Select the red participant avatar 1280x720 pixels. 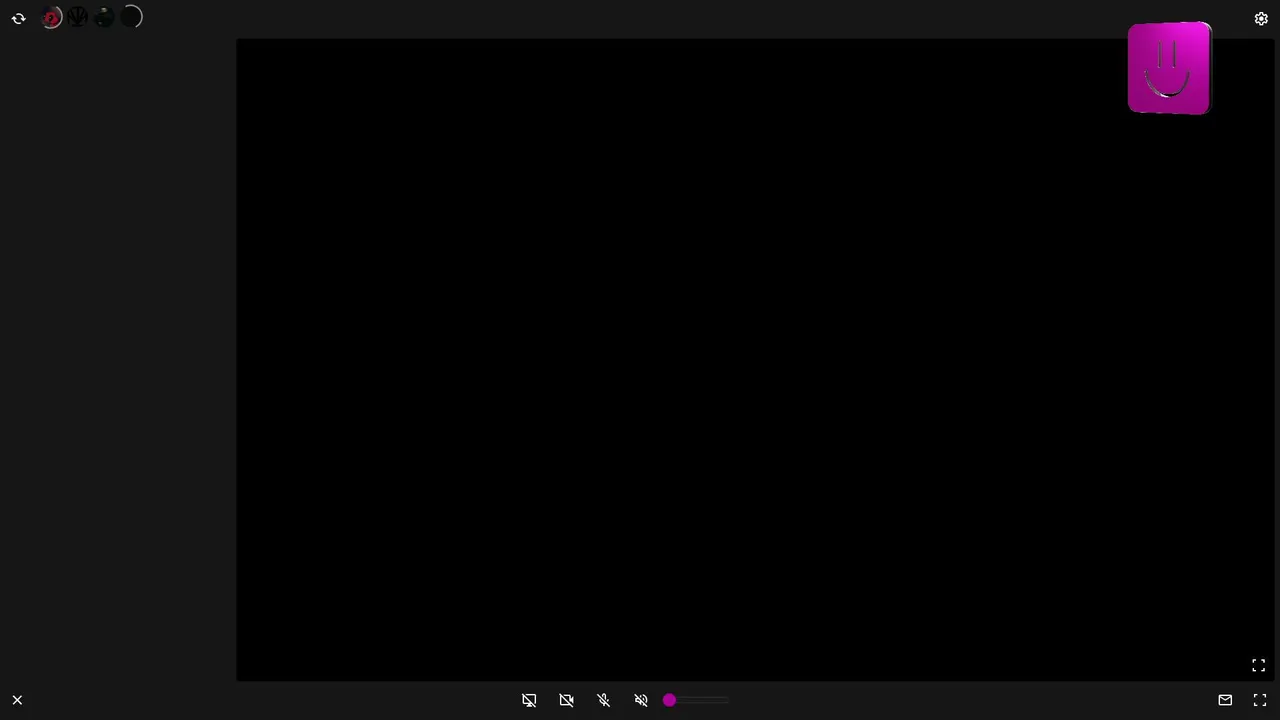(52, 17)
